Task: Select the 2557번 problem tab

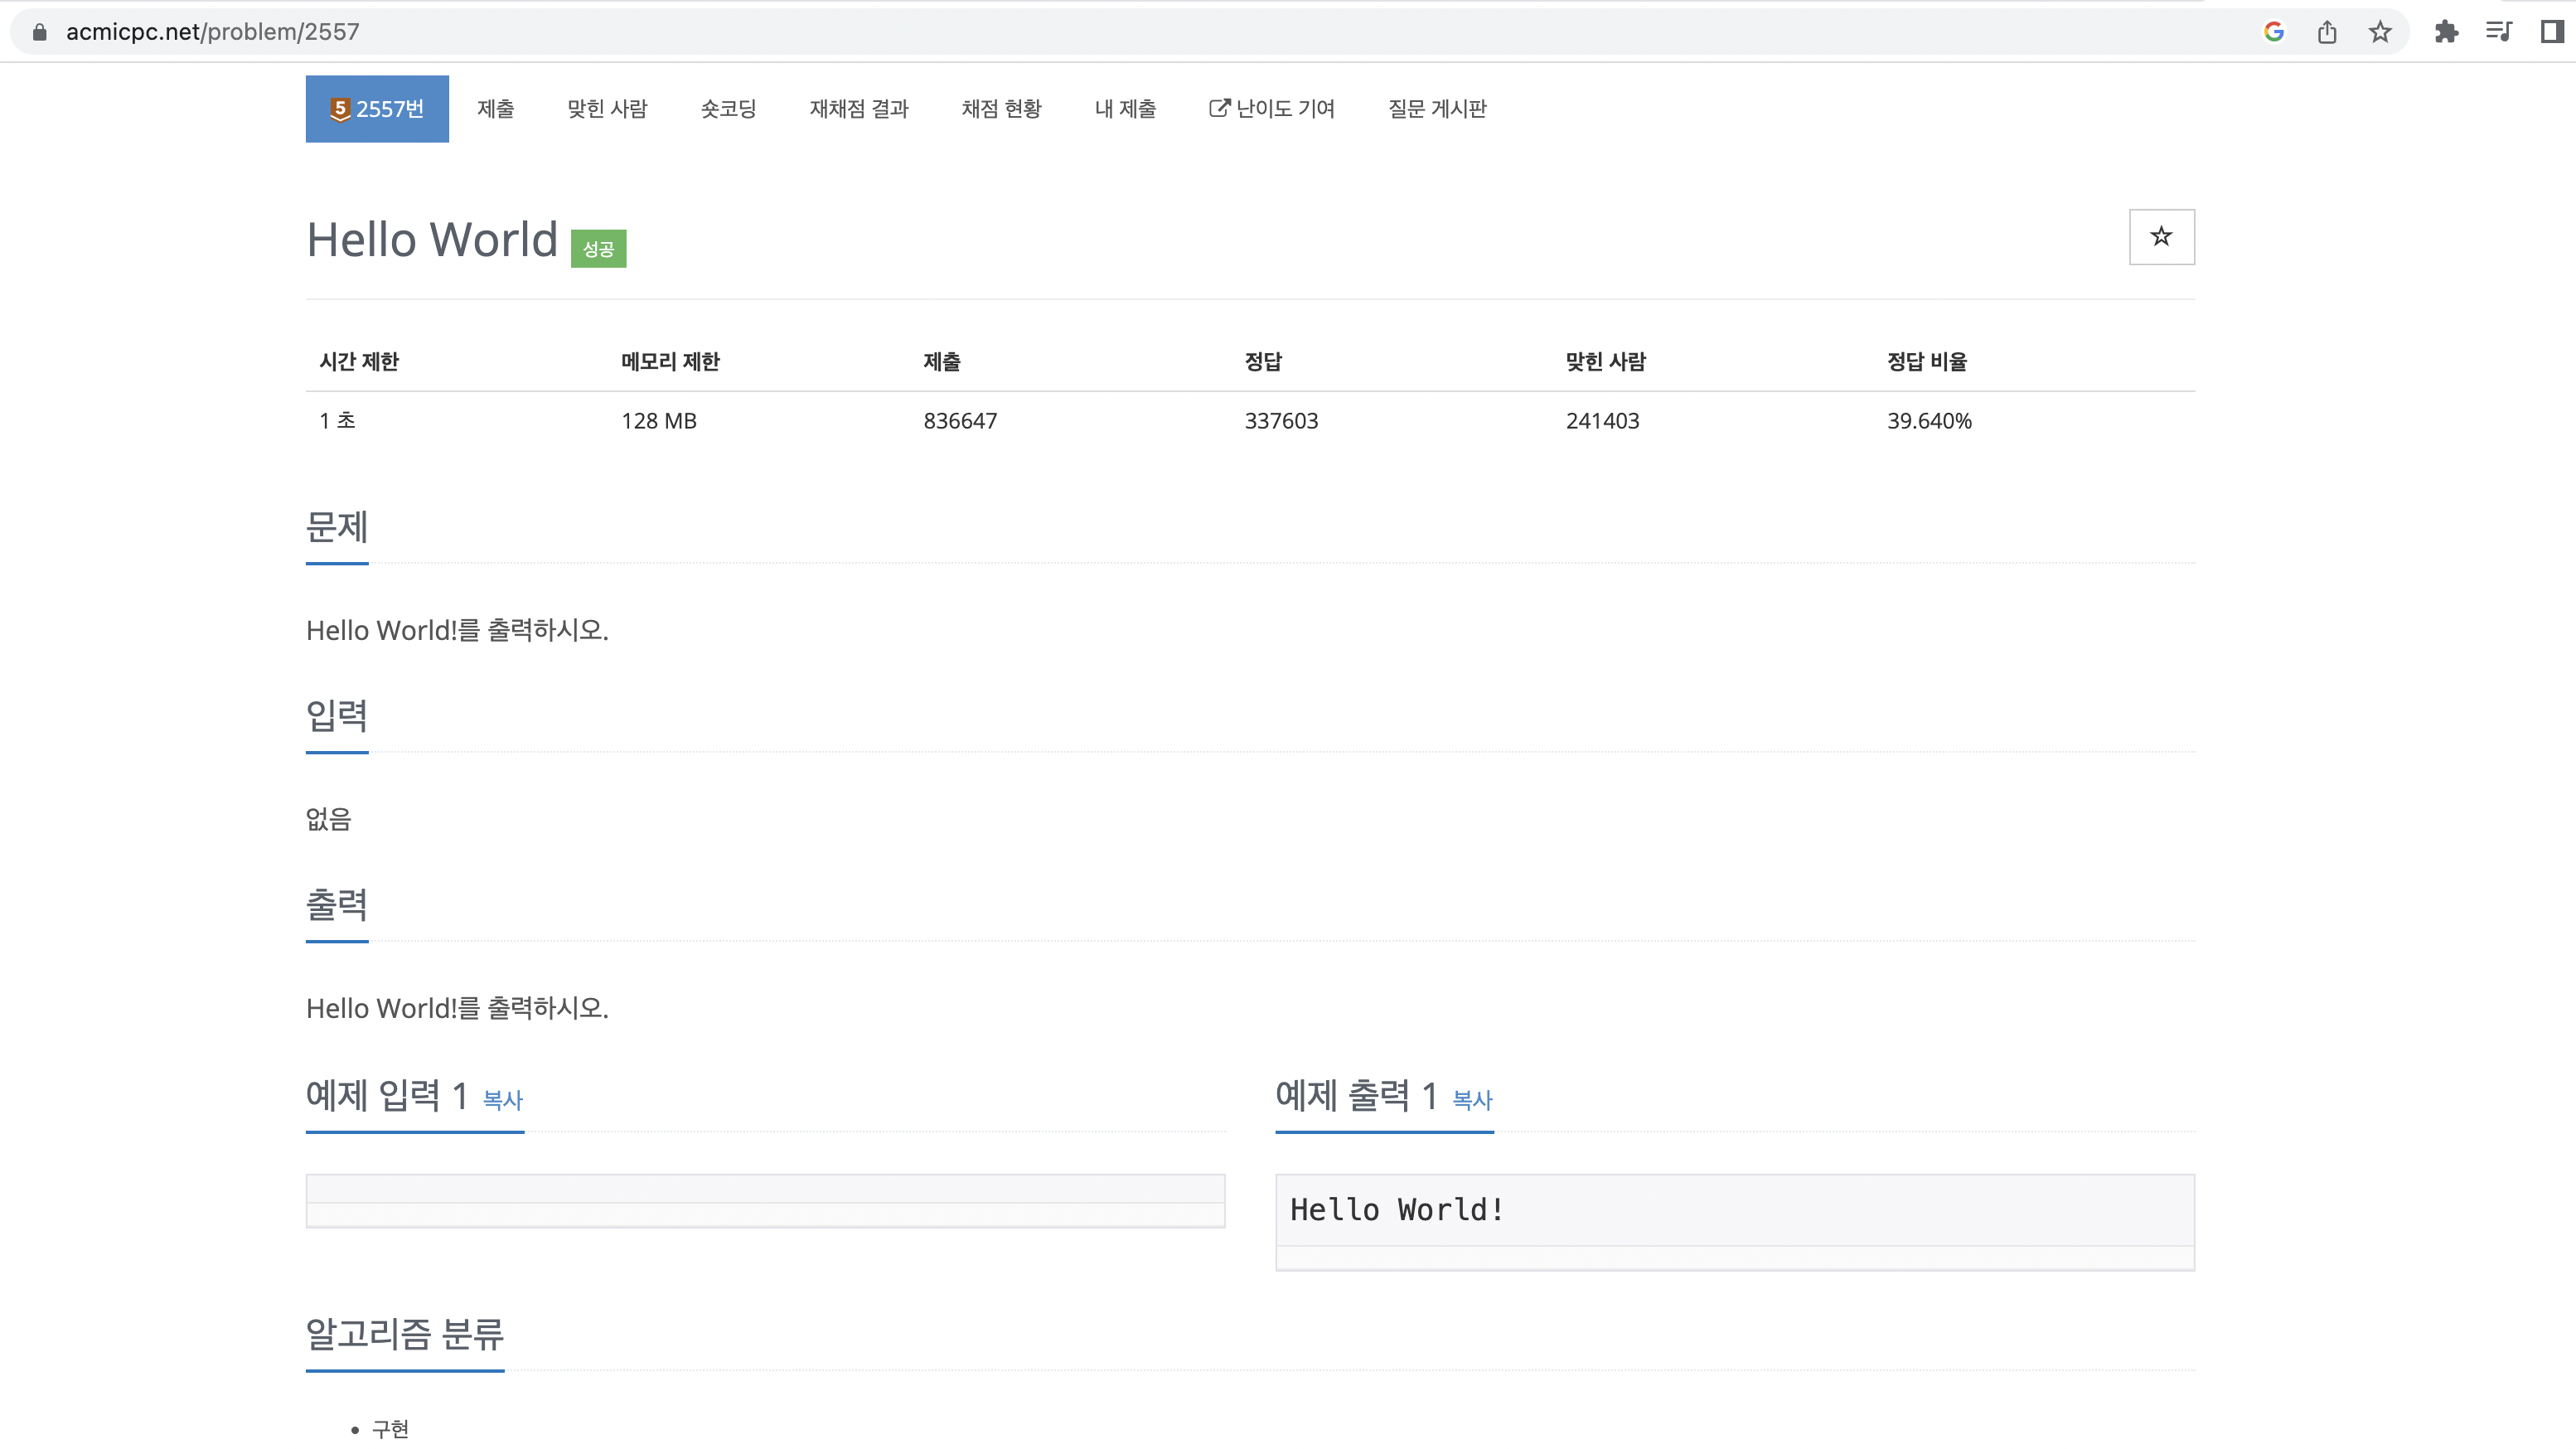Action: 390,109
